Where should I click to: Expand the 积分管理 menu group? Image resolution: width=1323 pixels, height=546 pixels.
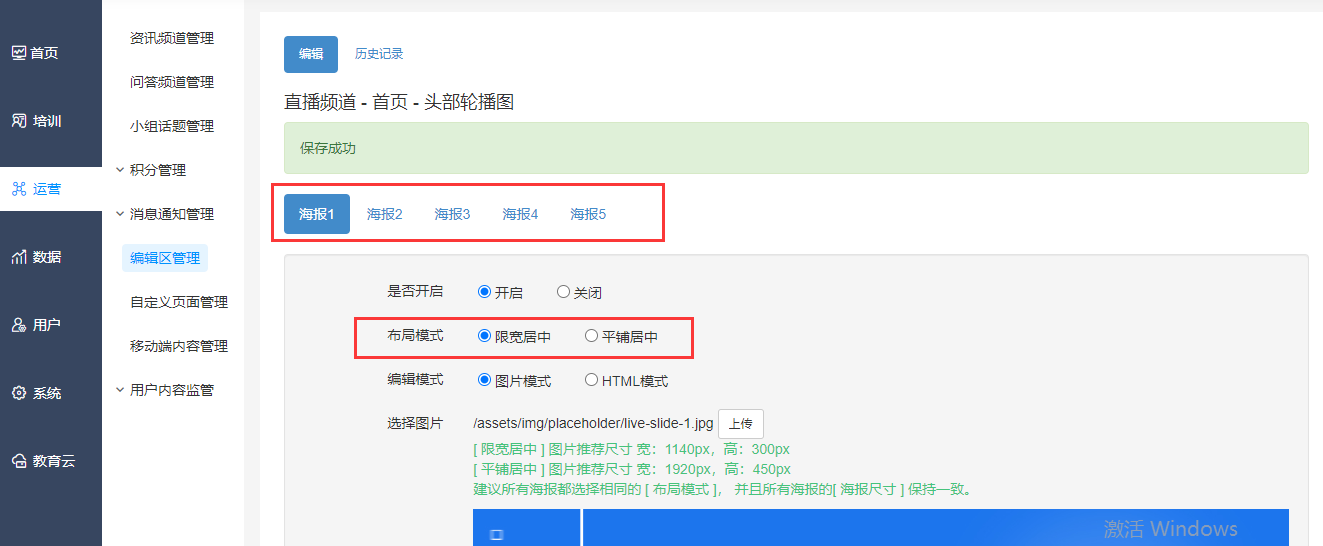tap(151, 170)
